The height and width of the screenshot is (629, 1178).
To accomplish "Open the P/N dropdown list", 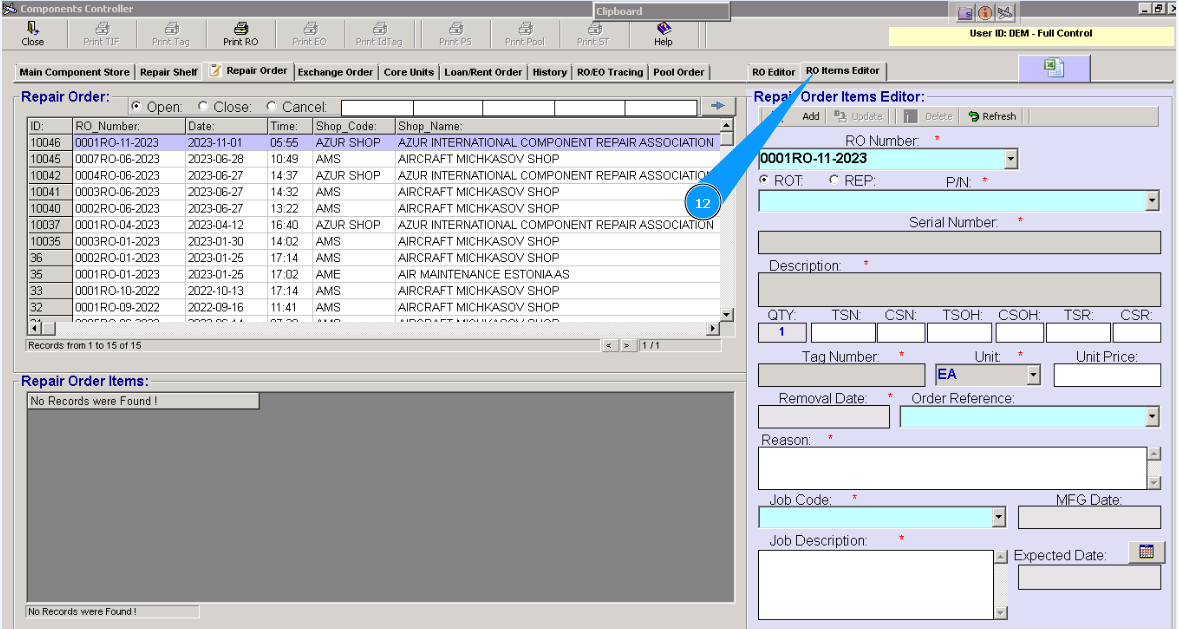I will [1152, 201].
